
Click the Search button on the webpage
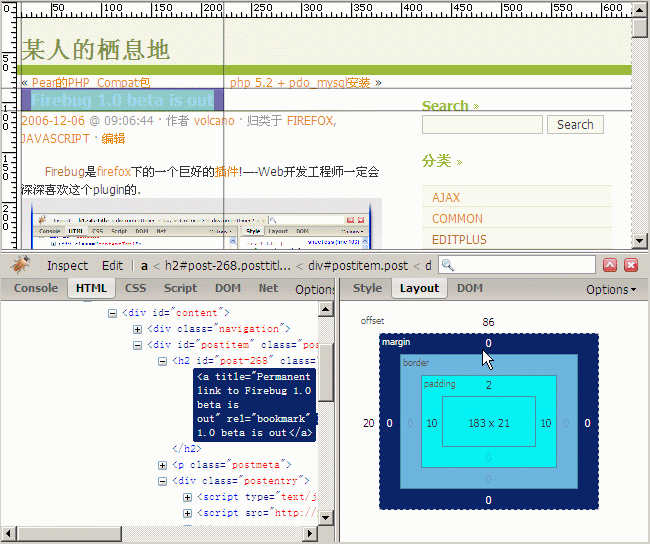click(x=575, y=125)
